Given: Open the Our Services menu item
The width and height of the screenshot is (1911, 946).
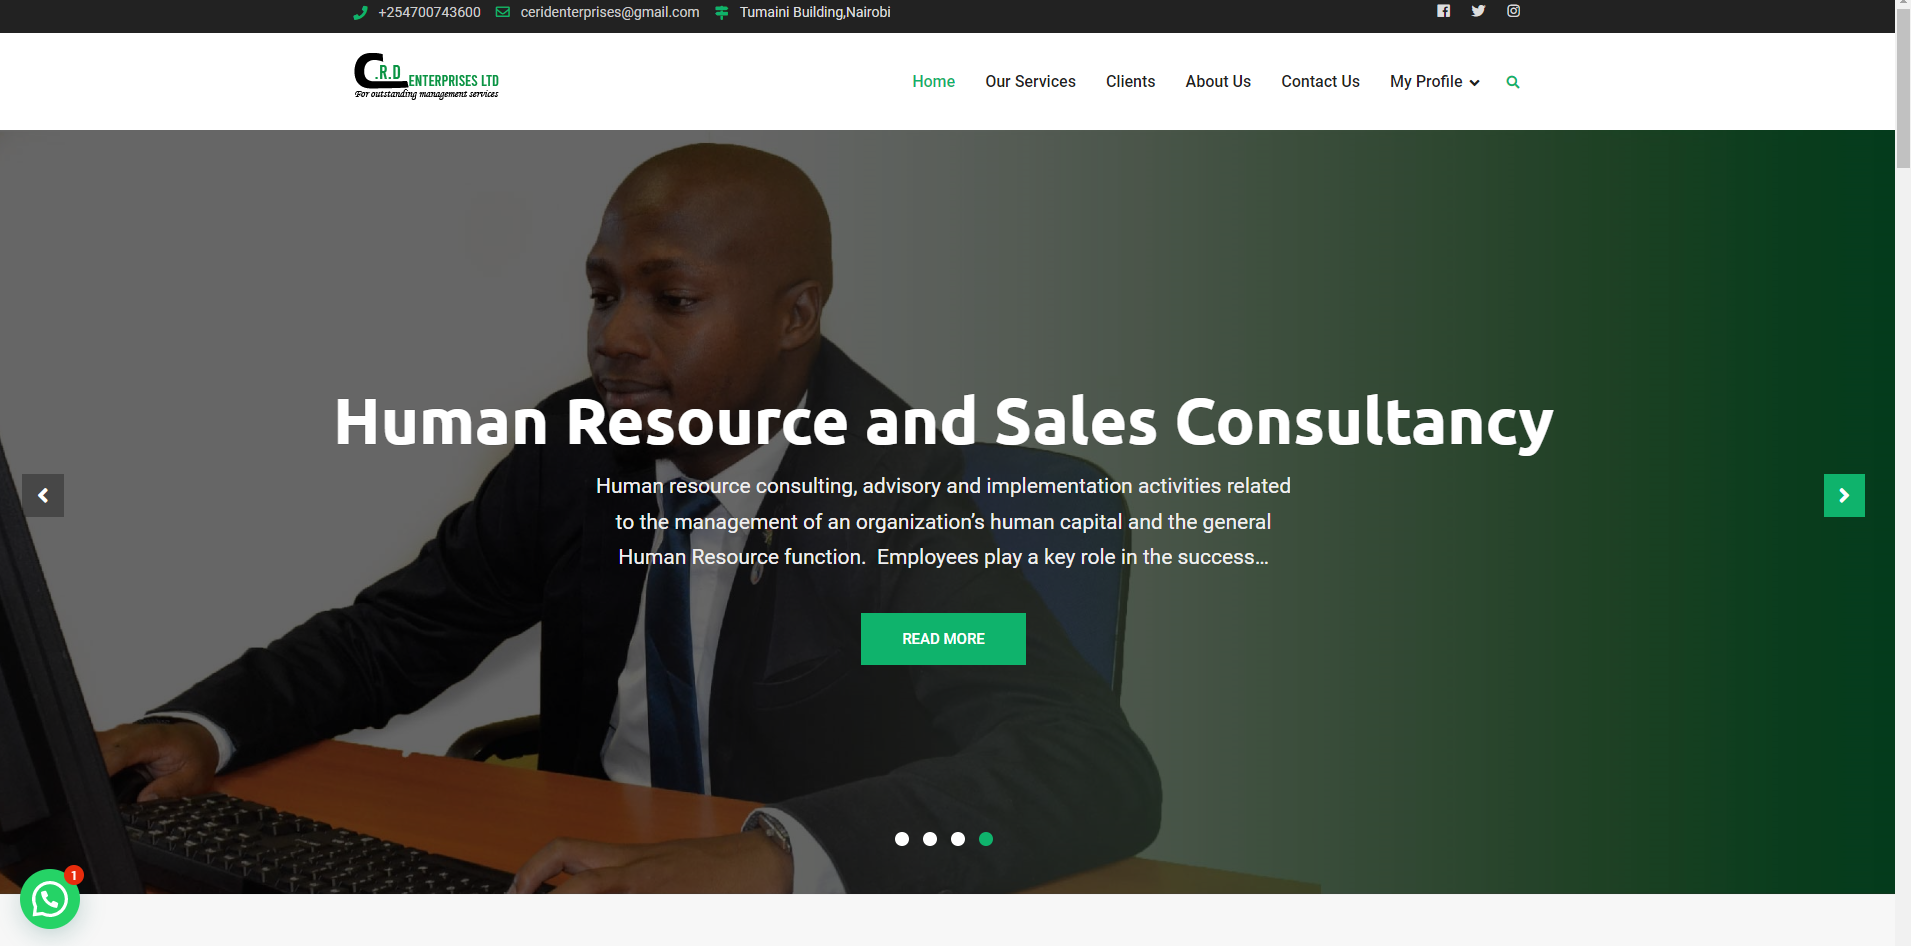Looking at the screenshot, I should pos(1030,82).
